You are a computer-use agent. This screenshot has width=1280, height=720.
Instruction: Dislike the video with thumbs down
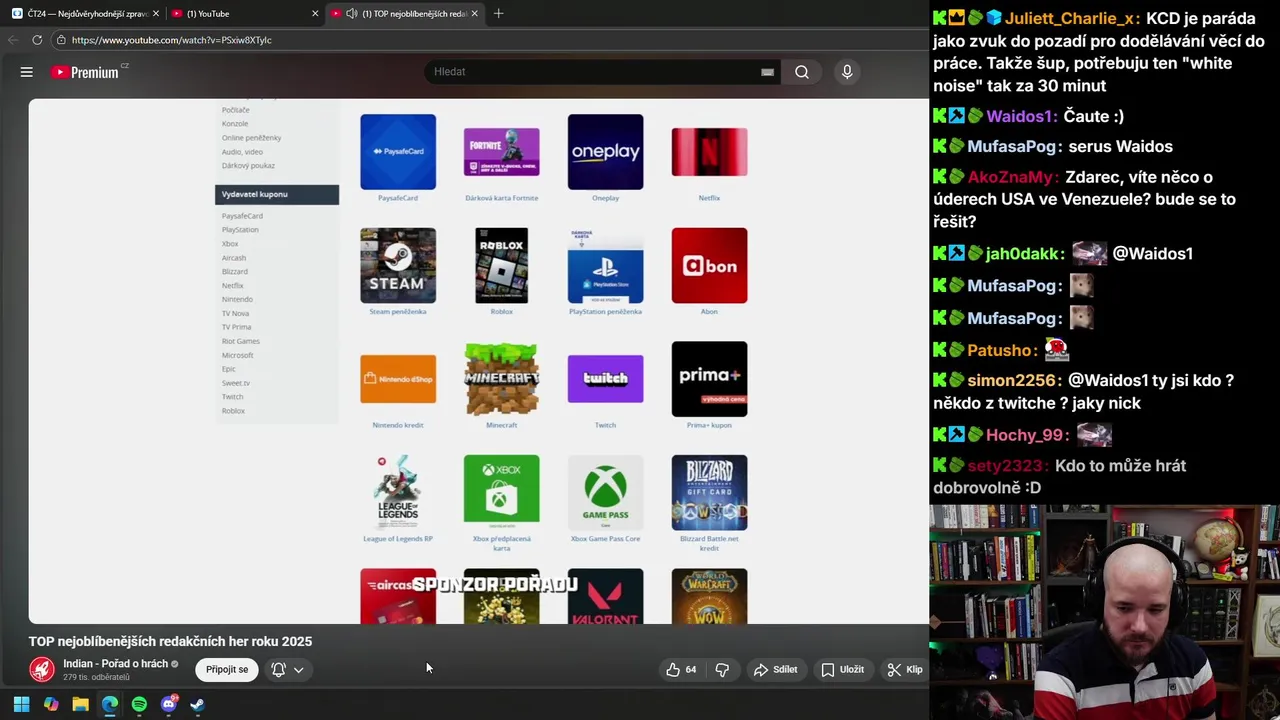[722, 670]
